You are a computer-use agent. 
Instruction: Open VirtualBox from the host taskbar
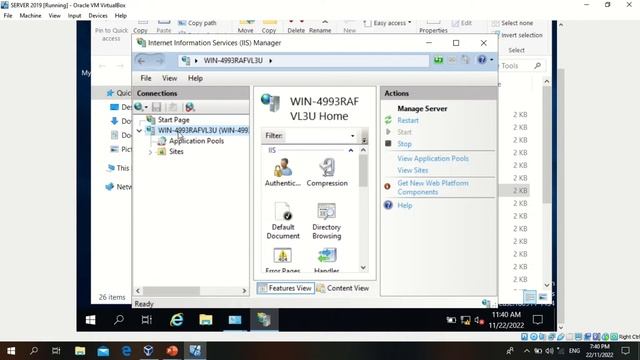149,351
